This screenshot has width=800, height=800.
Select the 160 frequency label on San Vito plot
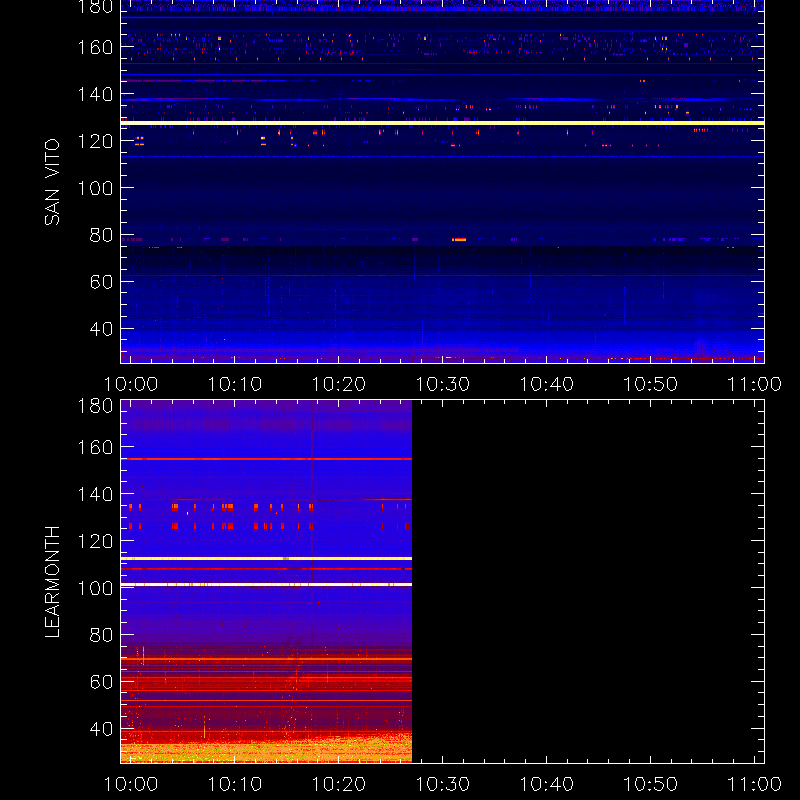(95, 47)
